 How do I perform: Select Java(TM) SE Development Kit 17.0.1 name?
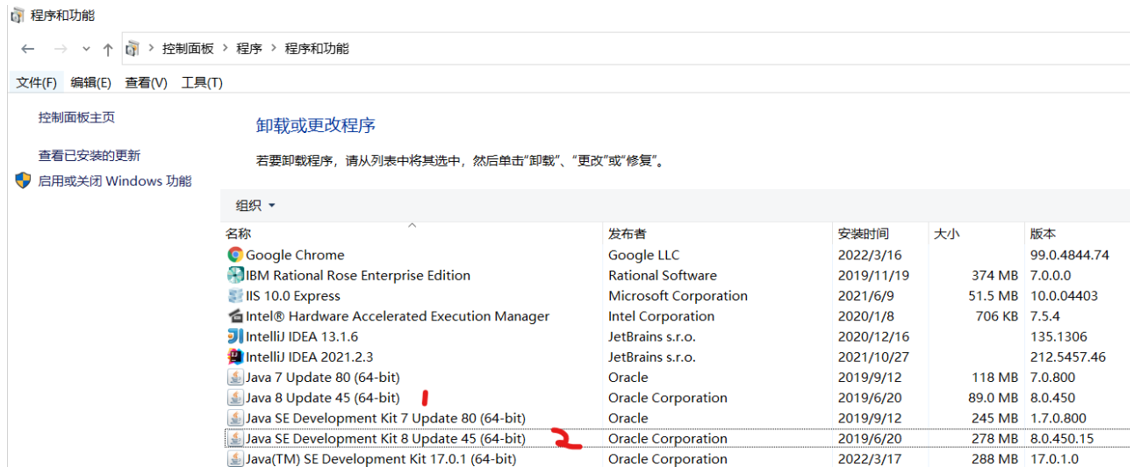(381, 459)
